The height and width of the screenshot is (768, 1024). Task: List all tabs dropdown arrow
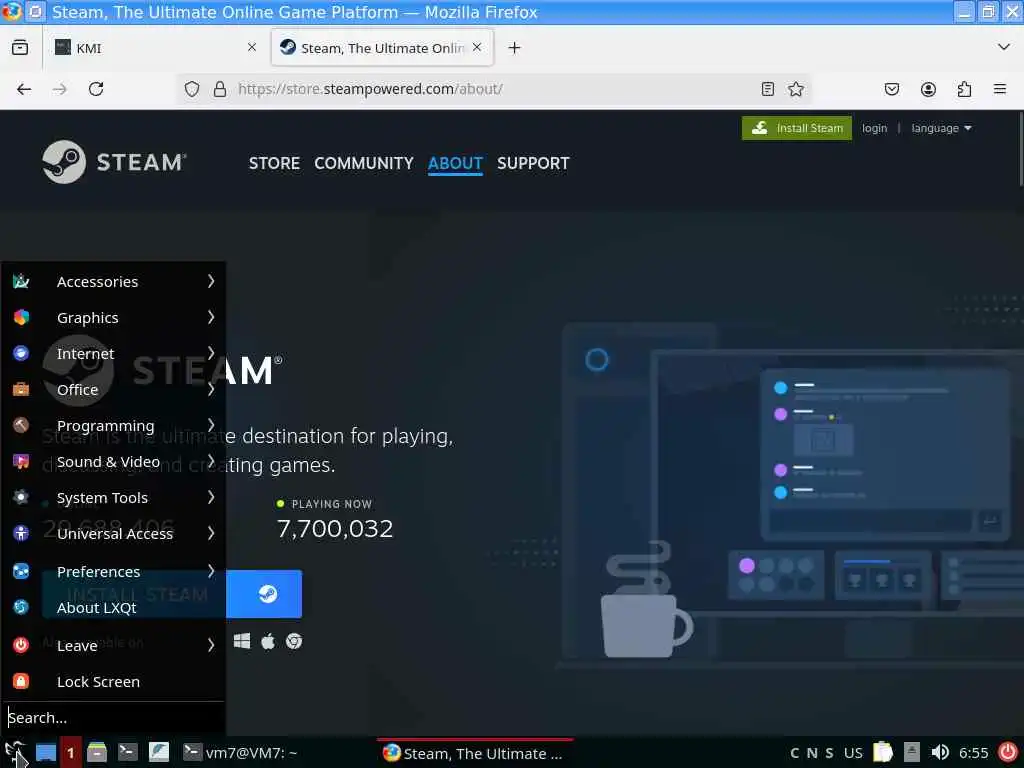click(x=1004, y=47)
